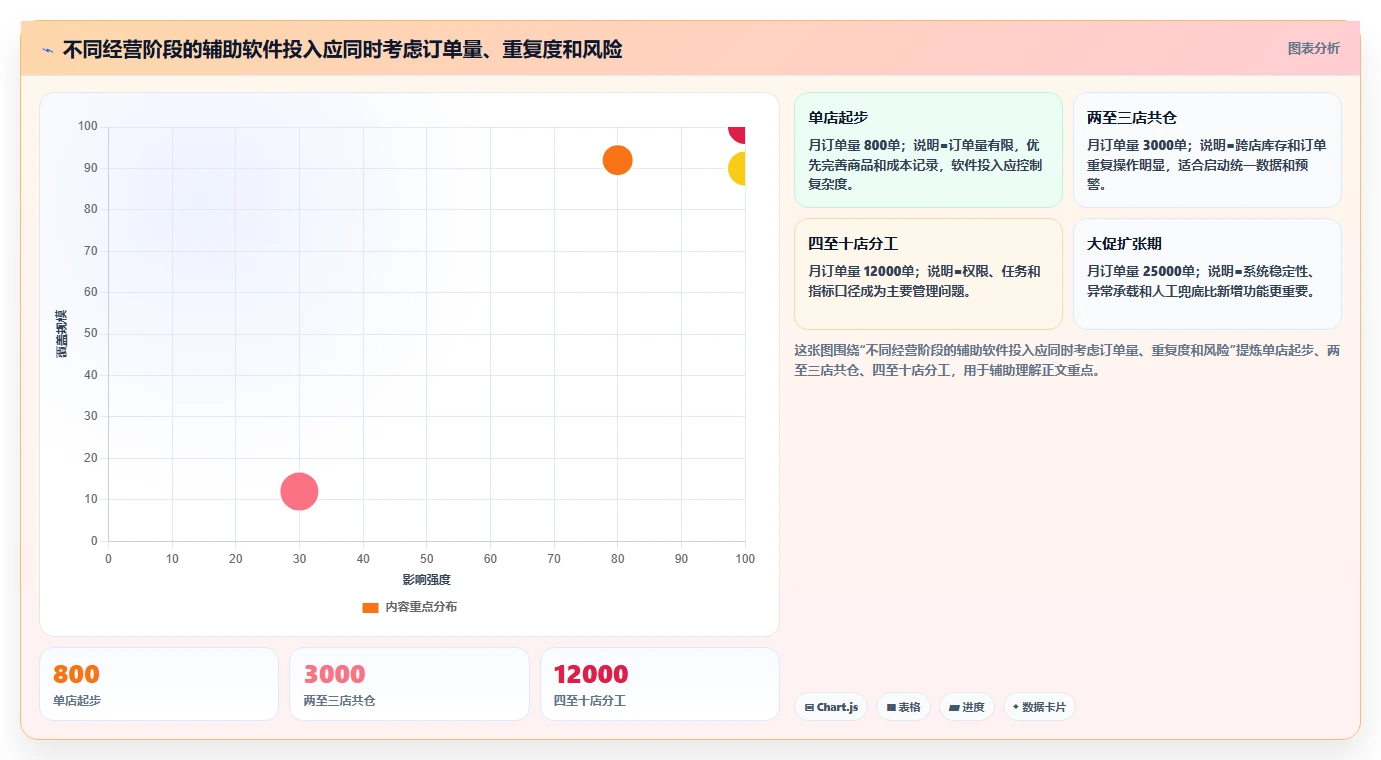Viewport: 1381px width, 760px height.
Task: Open the 四至十店分工 info card
Action: (928, 274)
